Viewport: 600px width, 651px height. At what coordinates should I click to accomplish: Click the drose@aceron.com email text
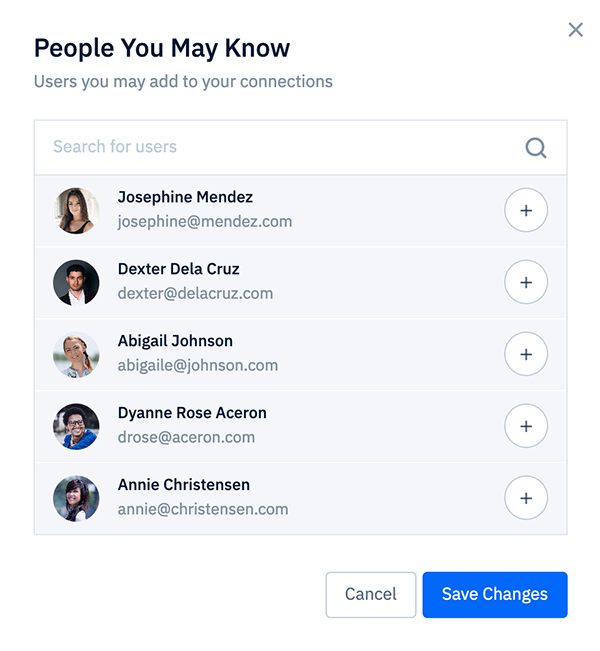[x=186, y=438]
